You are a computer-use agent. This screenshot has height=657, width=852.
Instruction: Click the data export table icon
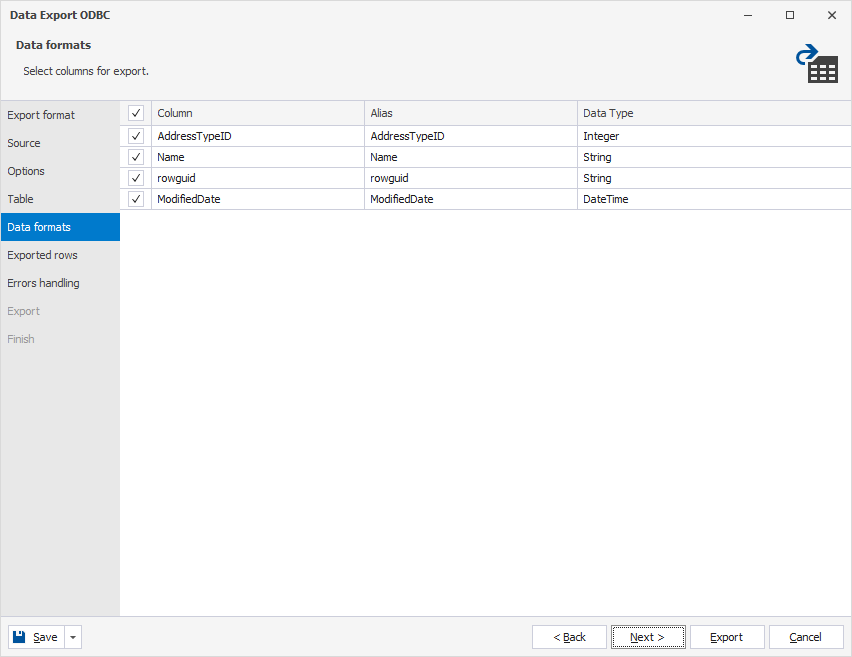817,63
